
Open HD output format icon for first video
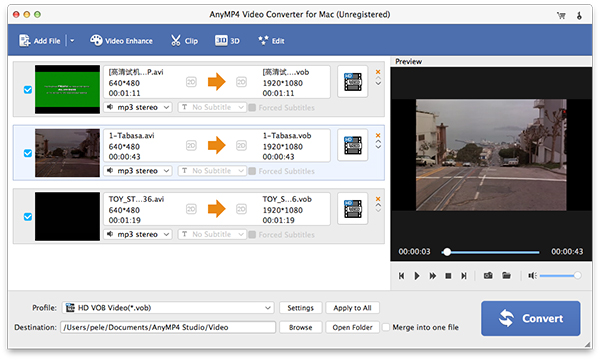[352, 81]
